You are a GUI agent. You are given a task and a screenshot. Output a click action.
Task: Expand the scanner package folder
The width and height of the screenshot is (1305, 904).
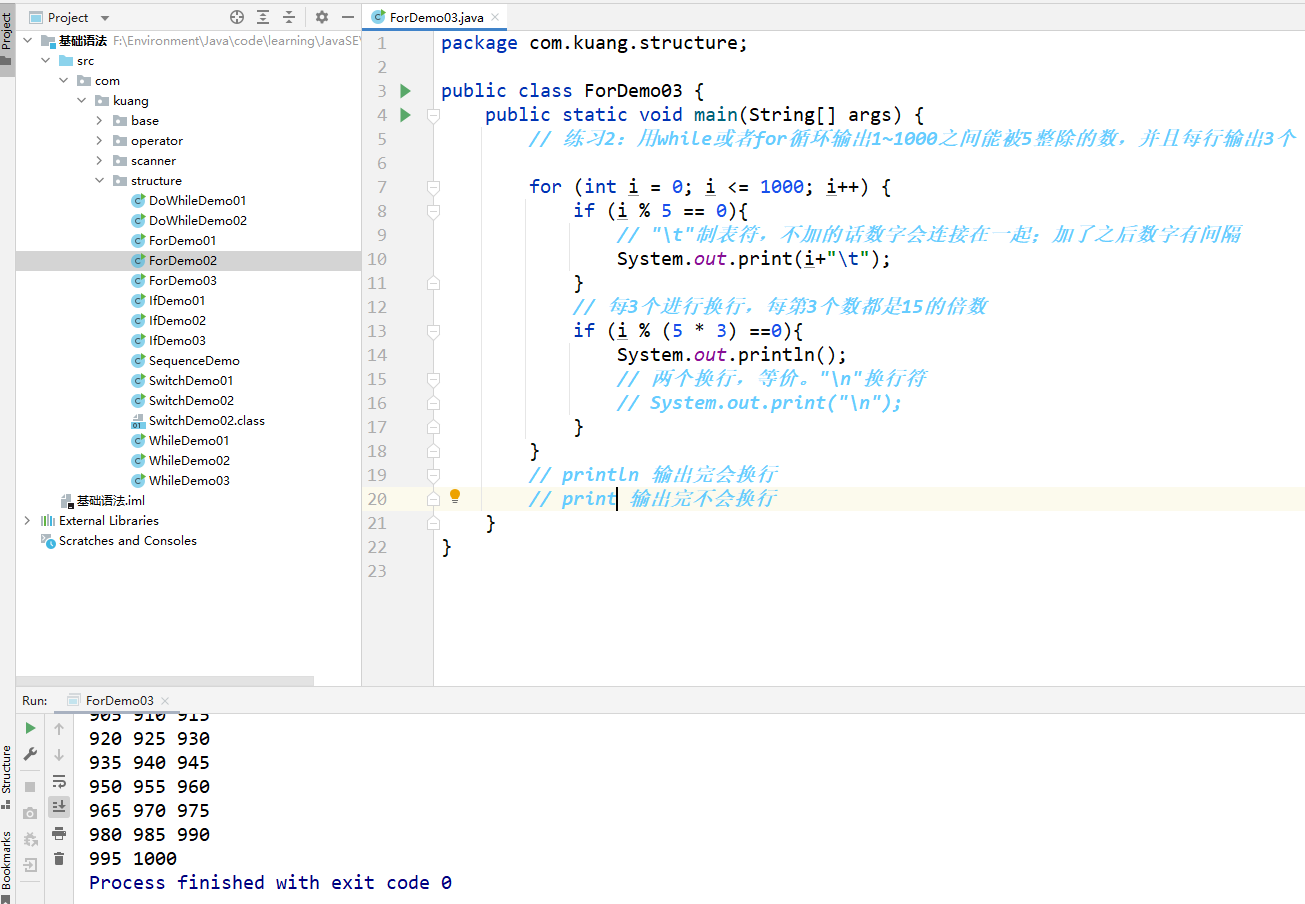[x=100, y=161]
